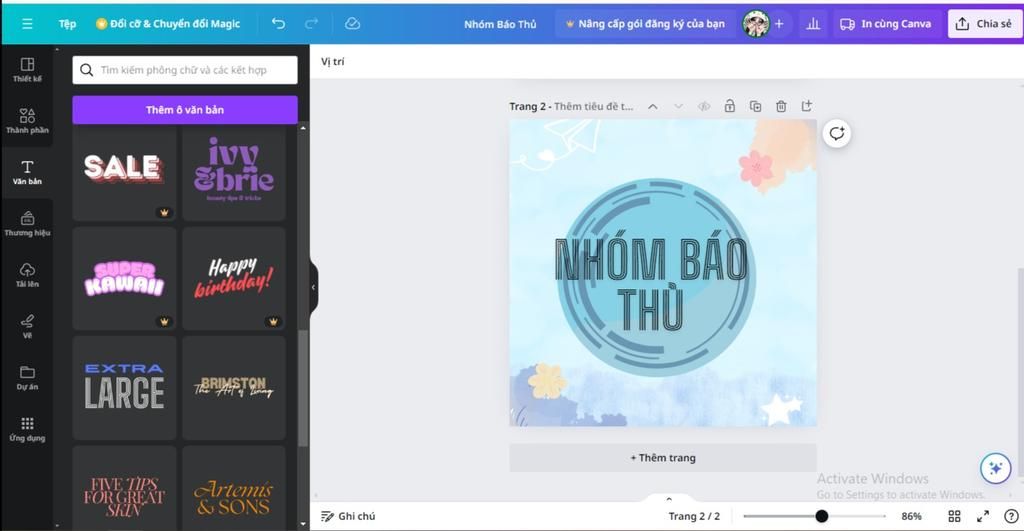
Task: Open the analytics chart icon
Action: tap(813, 24)
